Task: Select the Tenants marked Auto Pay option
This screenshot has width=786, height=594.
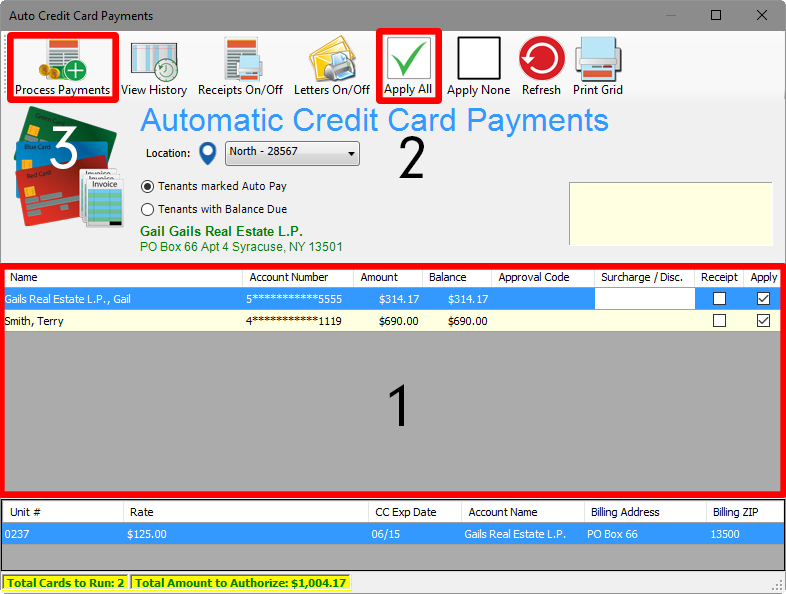Action: pyautogui.click(x=148, y=186)
